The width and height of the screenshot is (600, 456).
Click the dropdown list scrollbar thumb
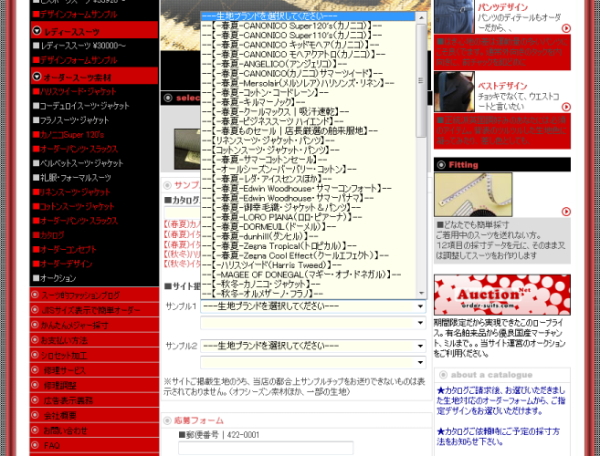(421, 80)
